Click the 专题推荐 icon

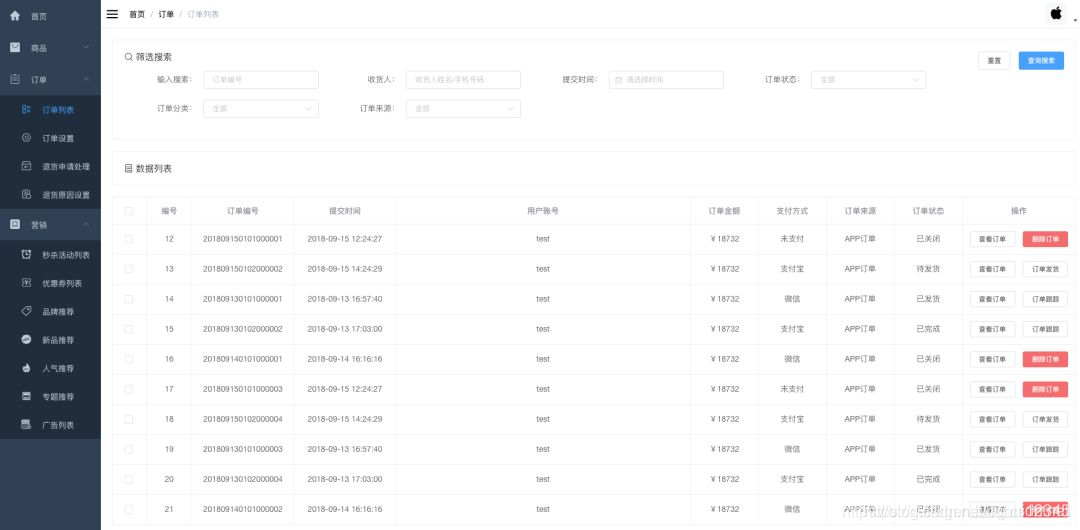26,396
